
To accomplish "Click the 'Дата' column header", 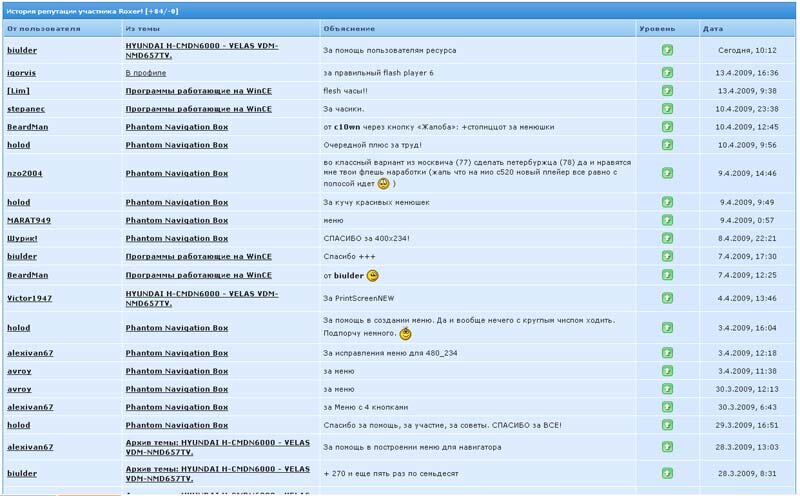I will (x=712, y=29).
